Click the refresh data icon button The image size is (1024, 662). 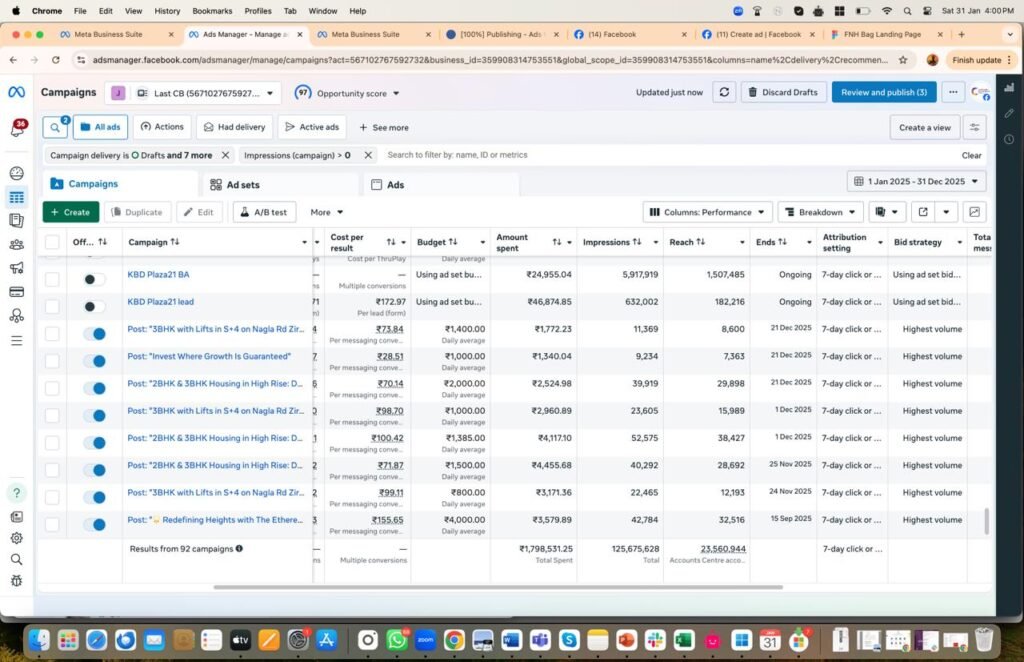point(721,92)
